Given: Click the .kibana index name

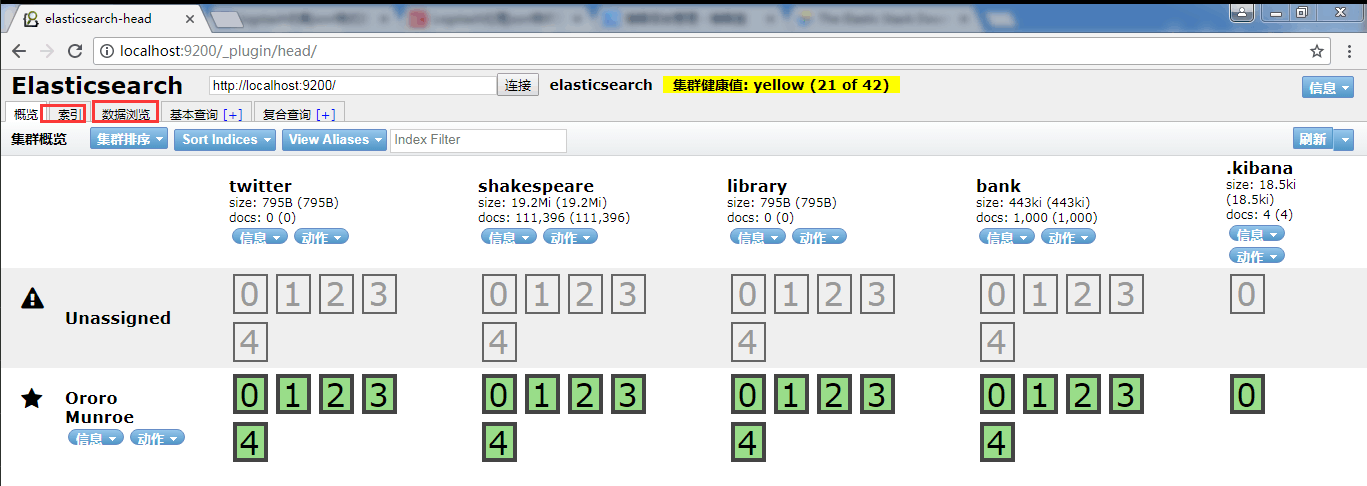Looking at the screenshot, I should coord(1259,168).
